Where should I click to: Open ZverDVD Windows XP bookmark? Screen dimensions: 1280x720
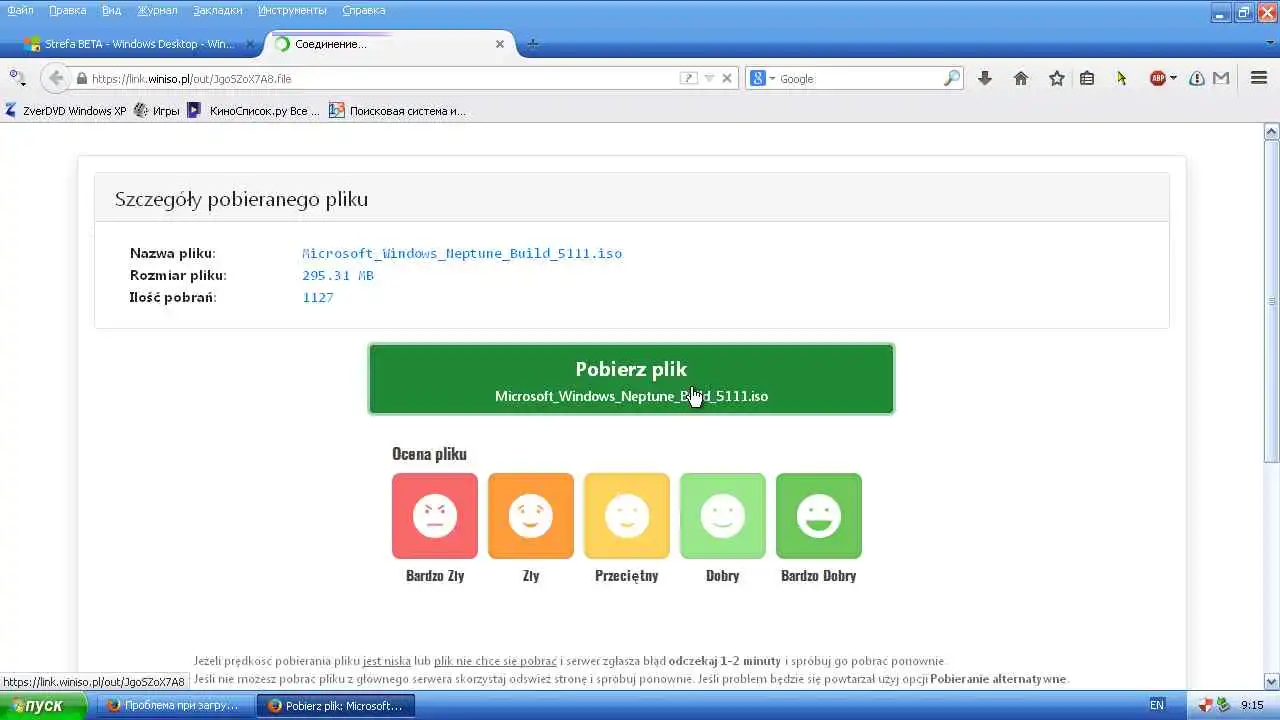point(66,111)
